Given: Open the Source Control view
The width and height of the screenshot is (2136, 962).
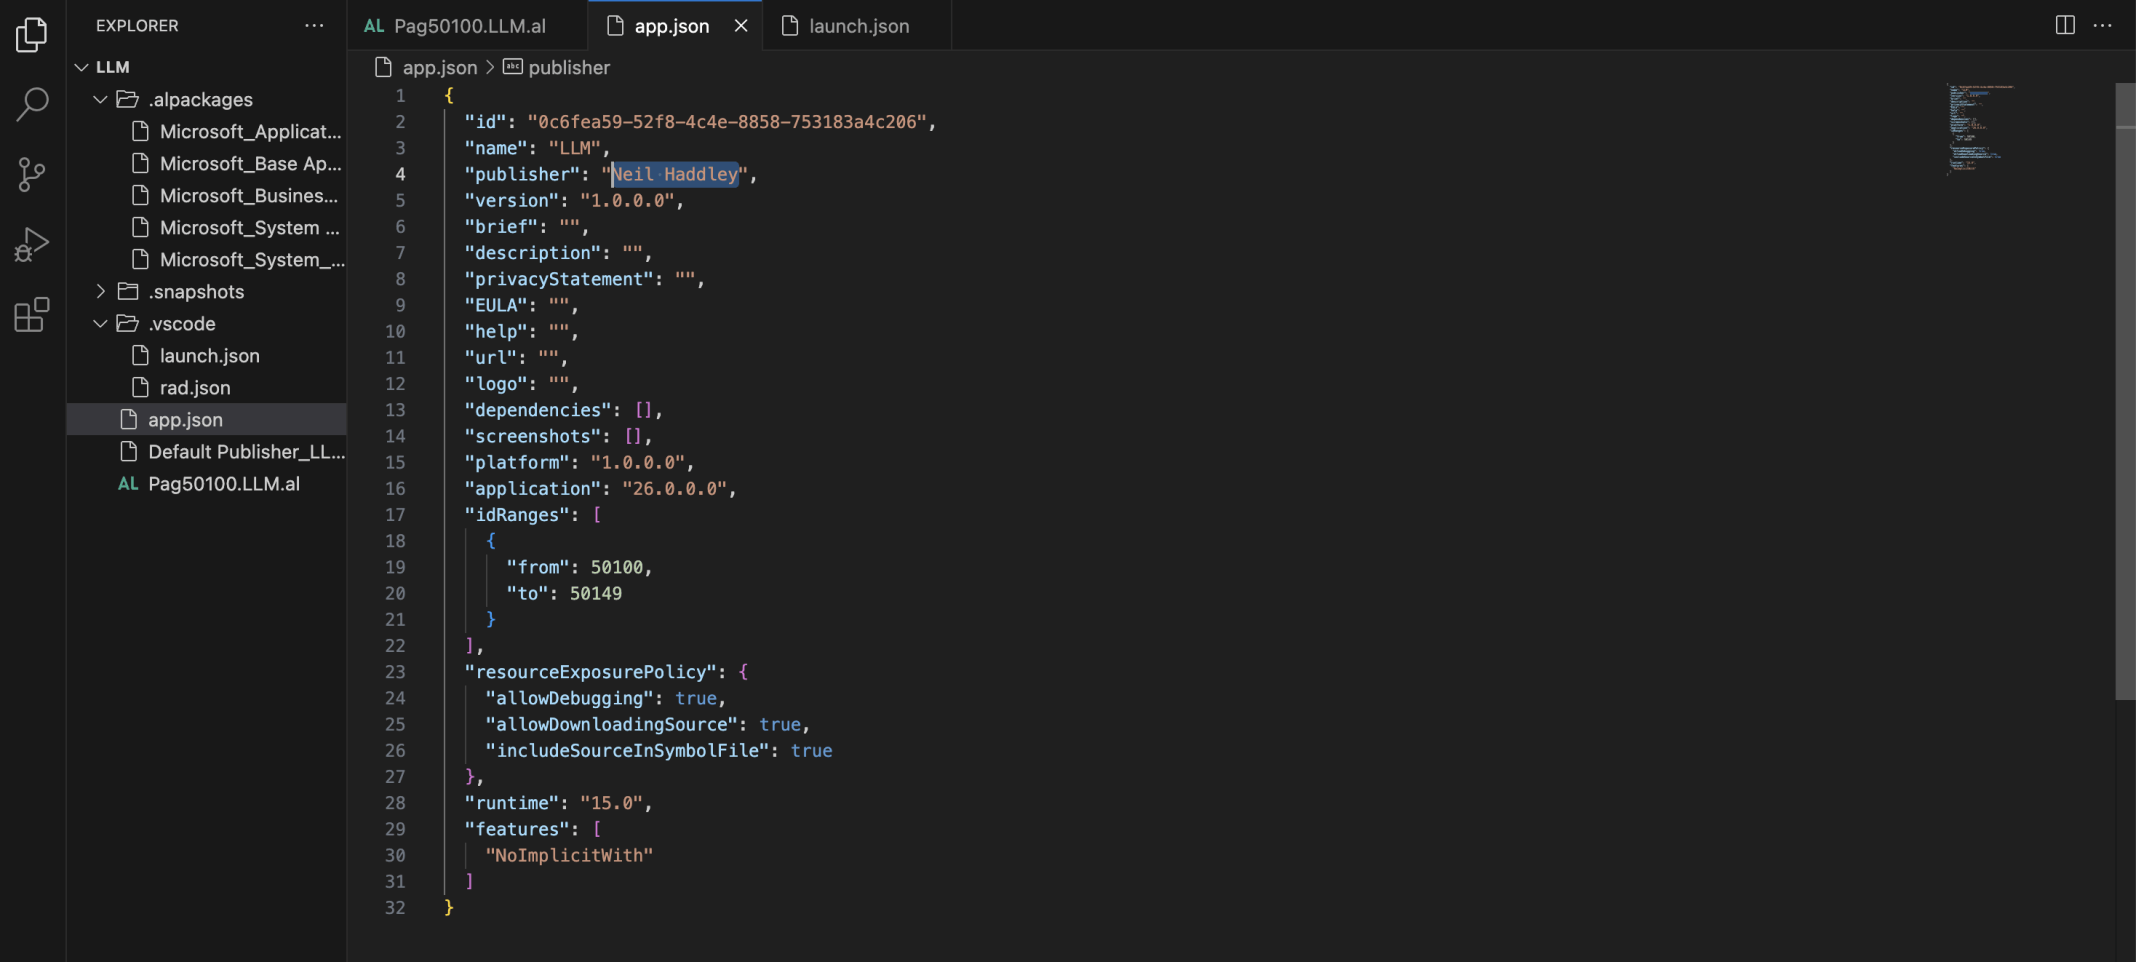Looking at the screenshot, I should click(x=32, y=175).
